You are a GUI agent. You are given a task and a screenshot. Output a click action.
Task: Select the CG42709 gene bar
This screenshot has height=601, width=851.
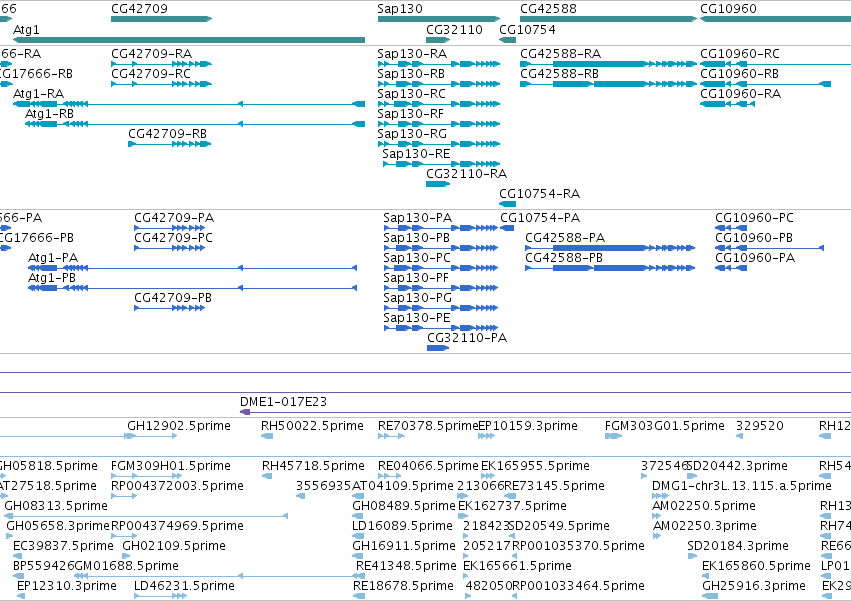tap(161, 19)
